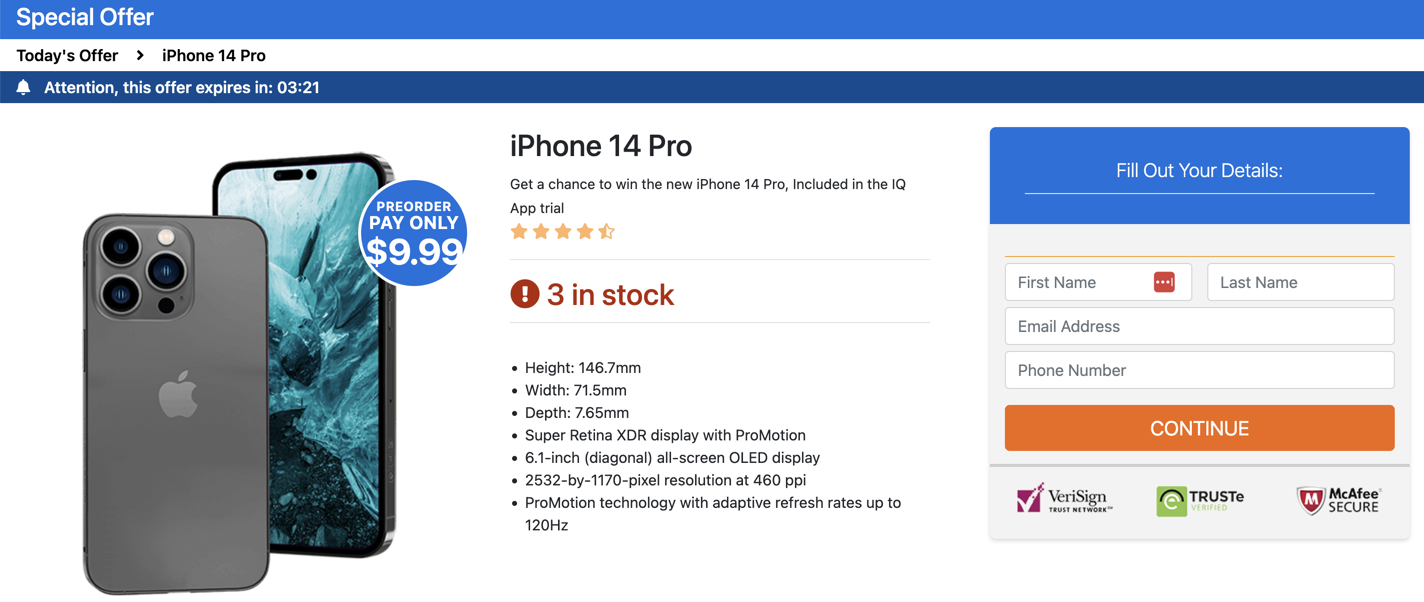
Task: Click the TRUSTe Verified badge
Action: click(x=1200, y=500)
